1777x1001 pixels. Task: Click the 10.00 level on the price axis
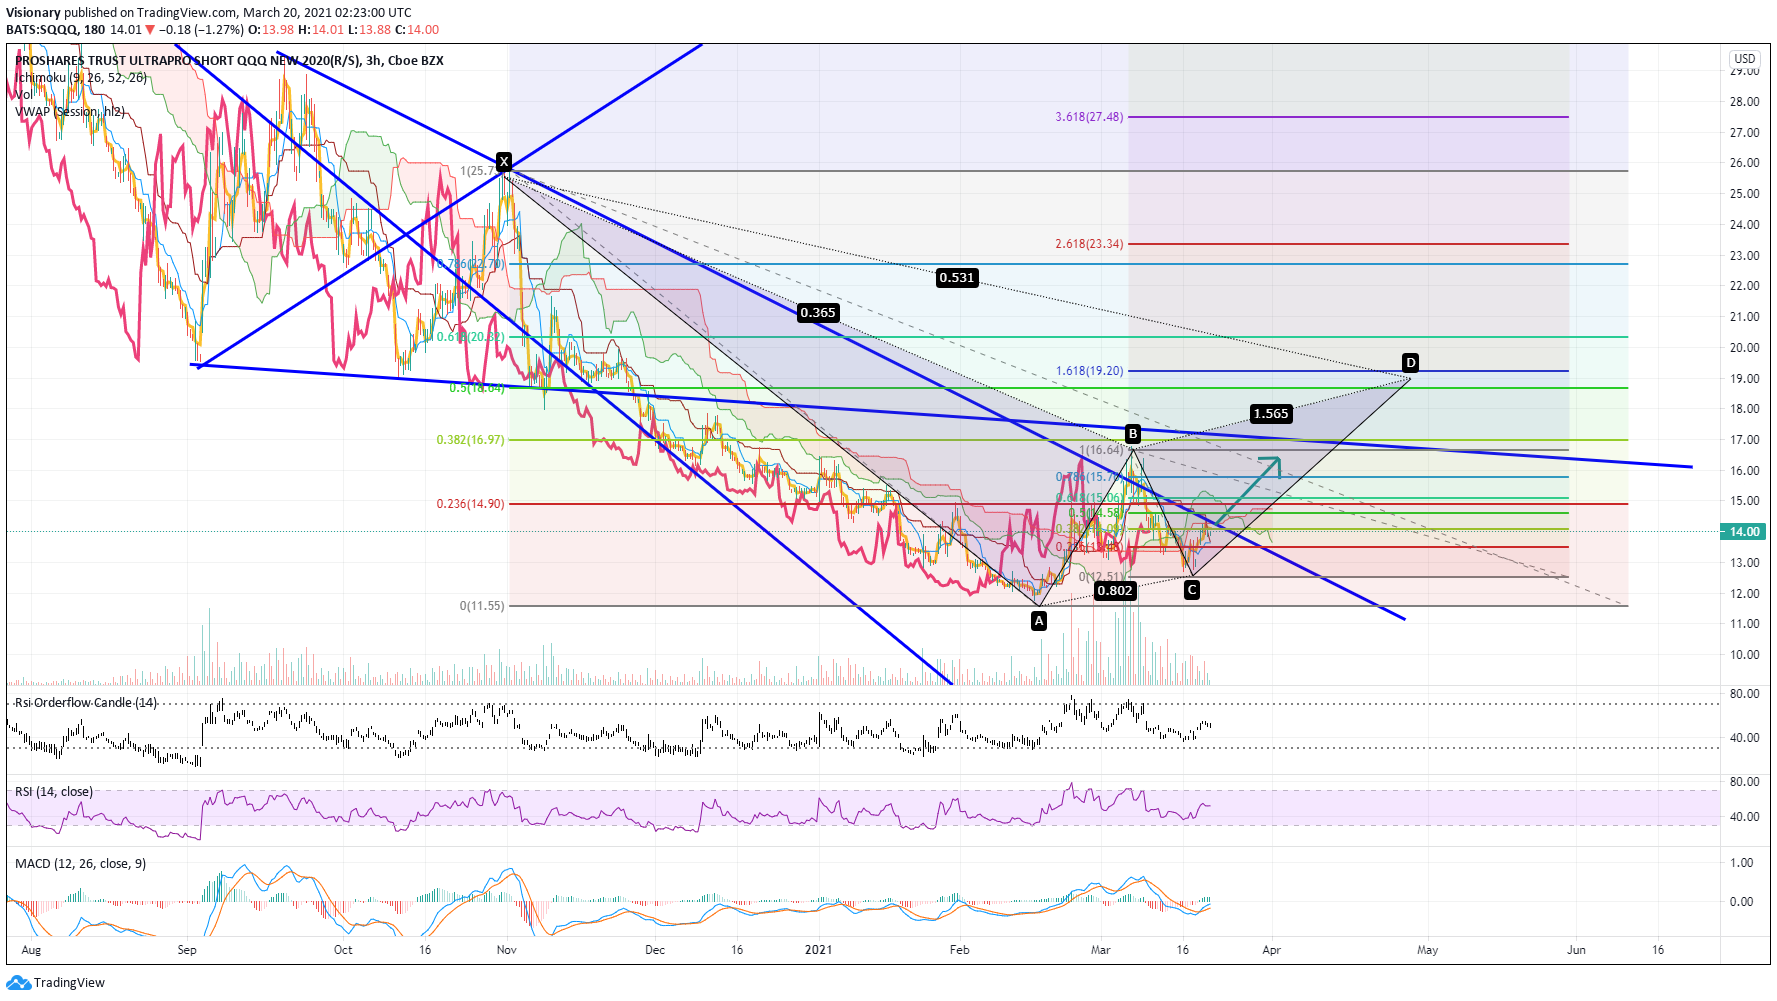[x=1745, y=655]
